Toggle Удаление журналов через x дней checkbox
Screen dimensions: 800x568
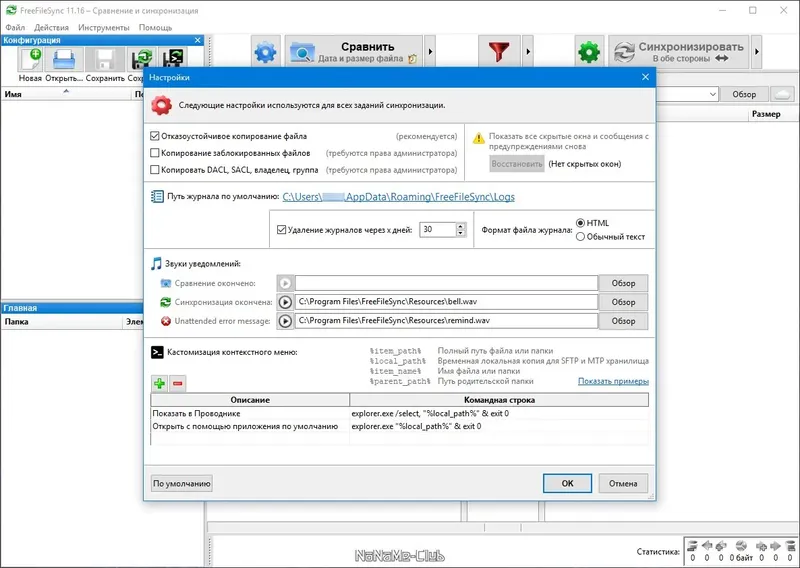[281, 230]
